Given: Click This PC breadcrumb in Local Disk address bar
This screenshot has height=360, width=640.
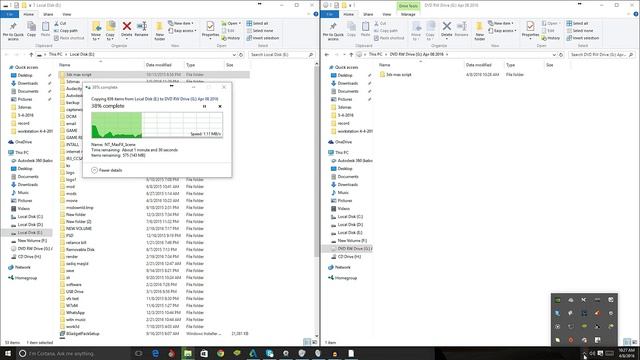Looking at the screenshot, I should (x=56, y=54).
